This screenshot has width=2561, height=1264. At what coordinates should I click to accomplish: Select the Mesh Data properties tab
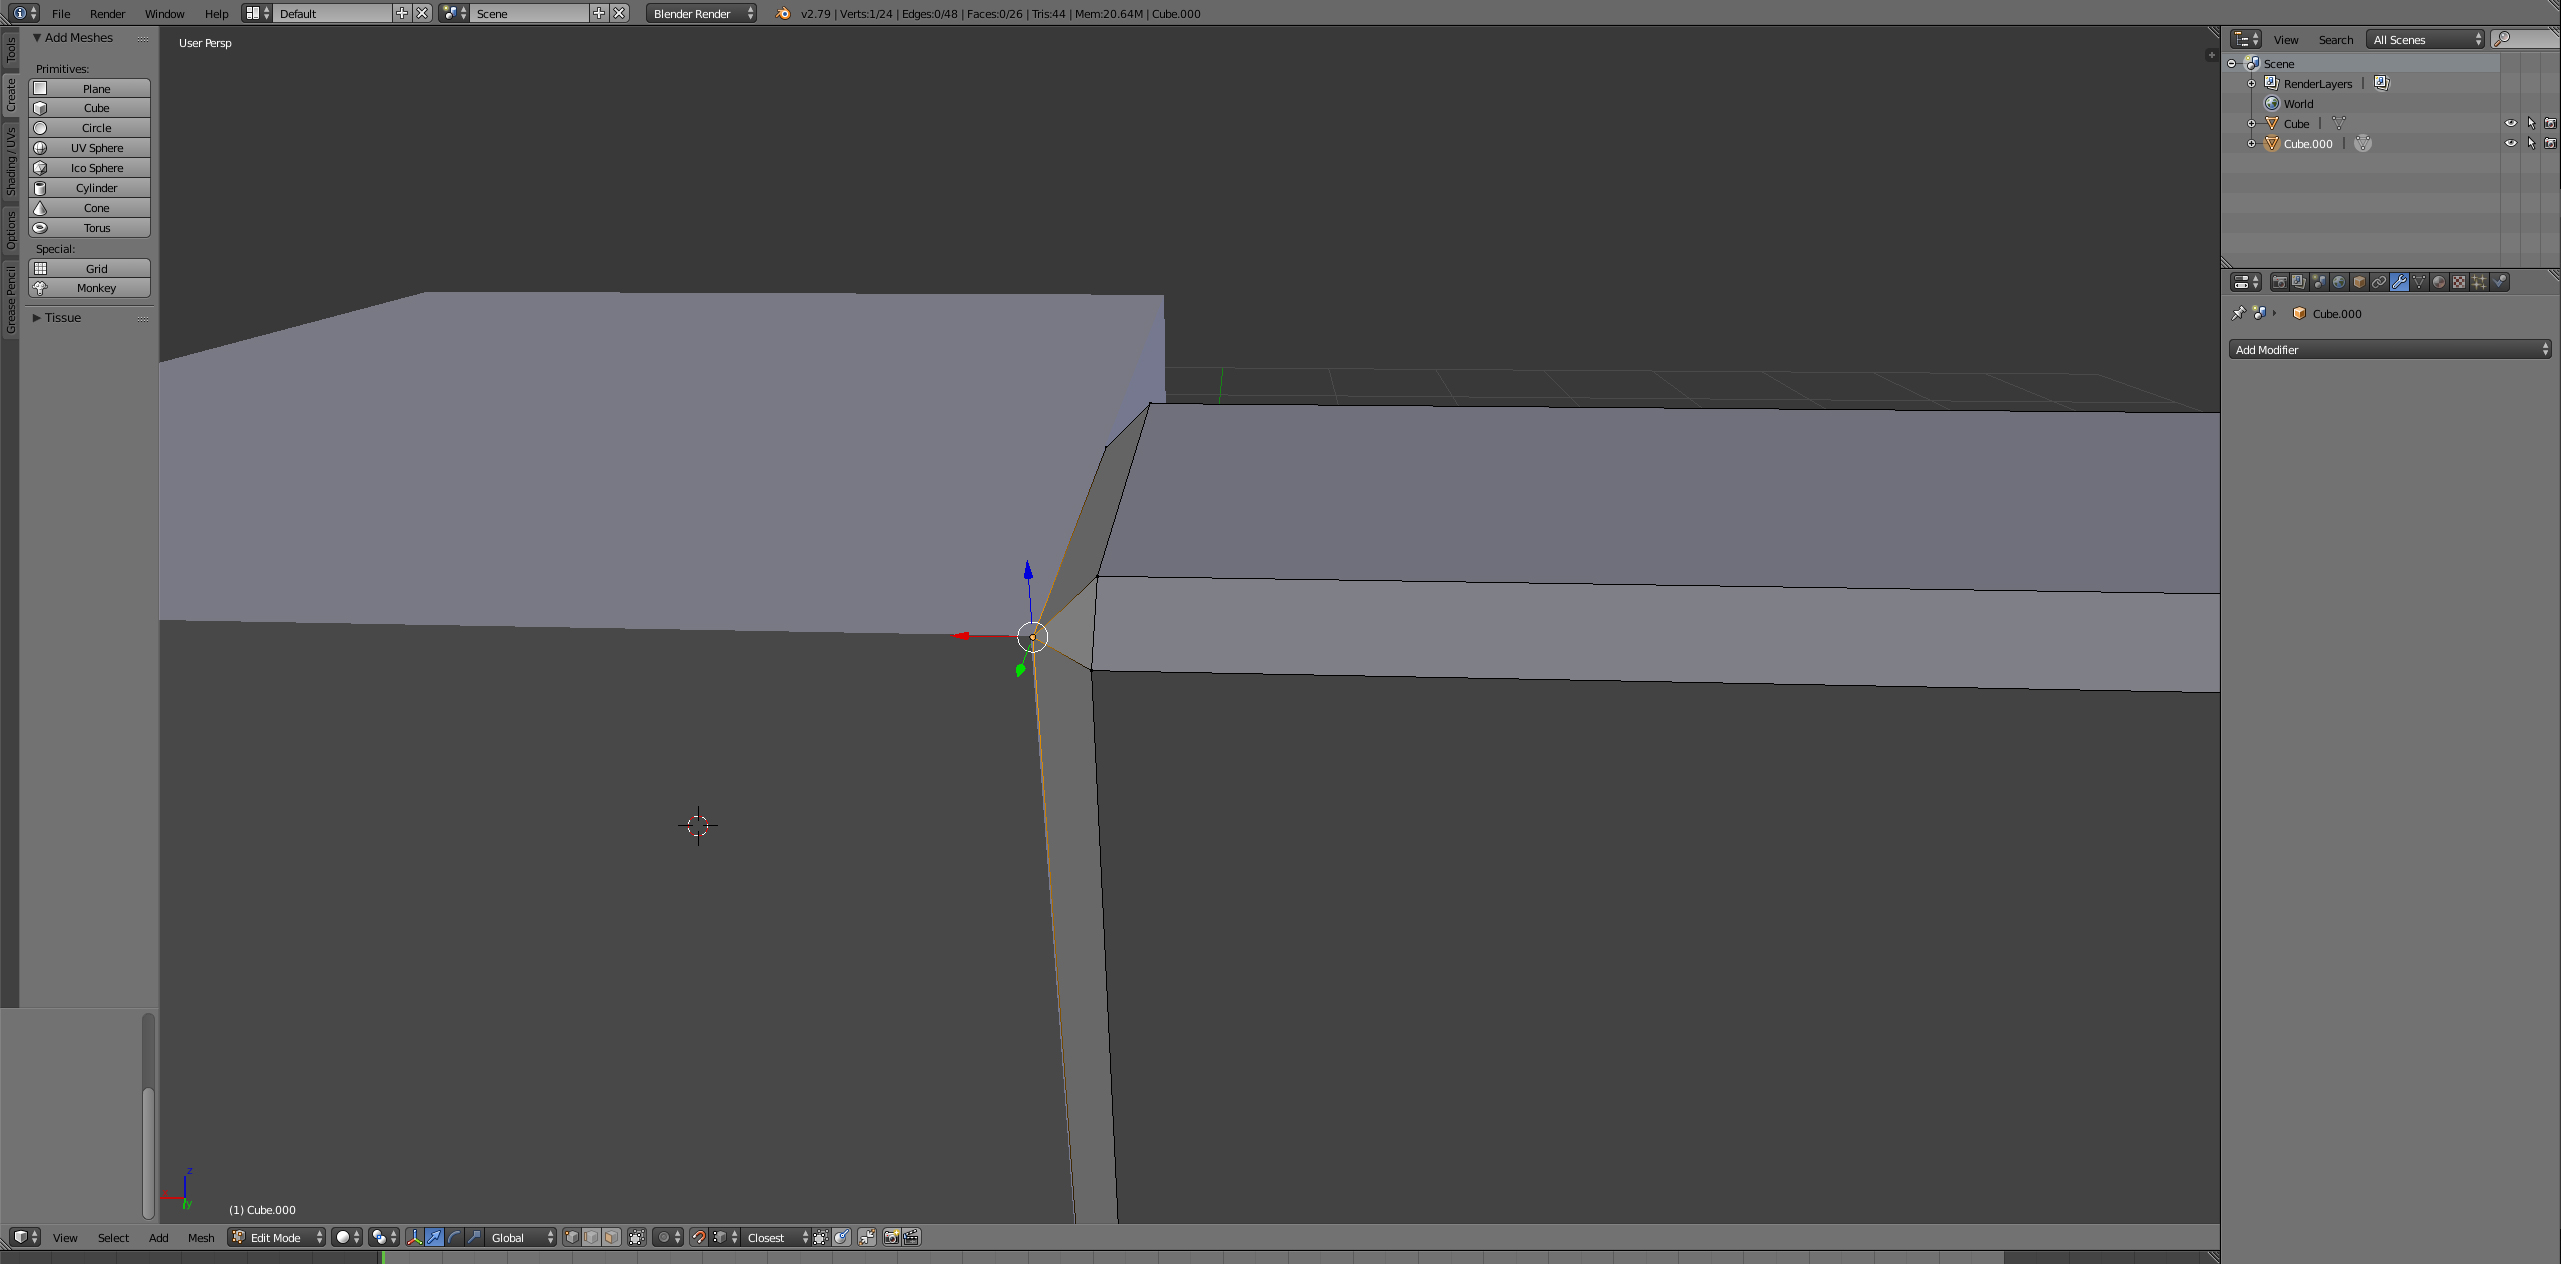coord(2419,282)
